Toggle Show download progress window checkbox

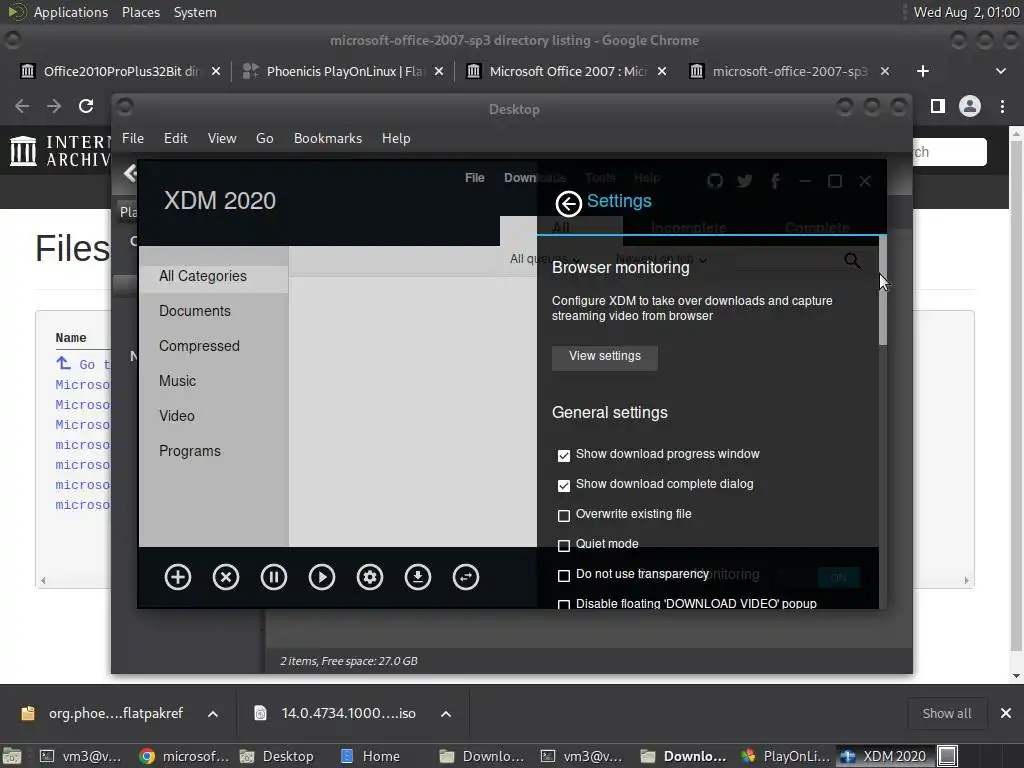[x=564, y=455]
